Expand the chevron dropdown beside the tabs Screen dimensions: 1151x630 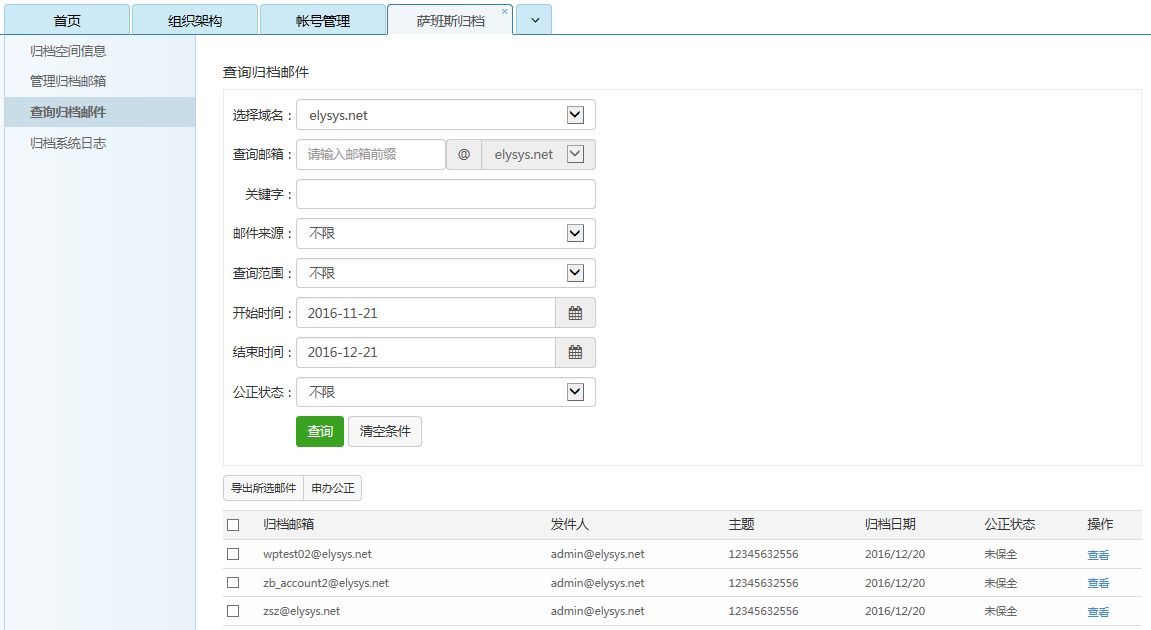pyautogui.click(x=533, y=19)
